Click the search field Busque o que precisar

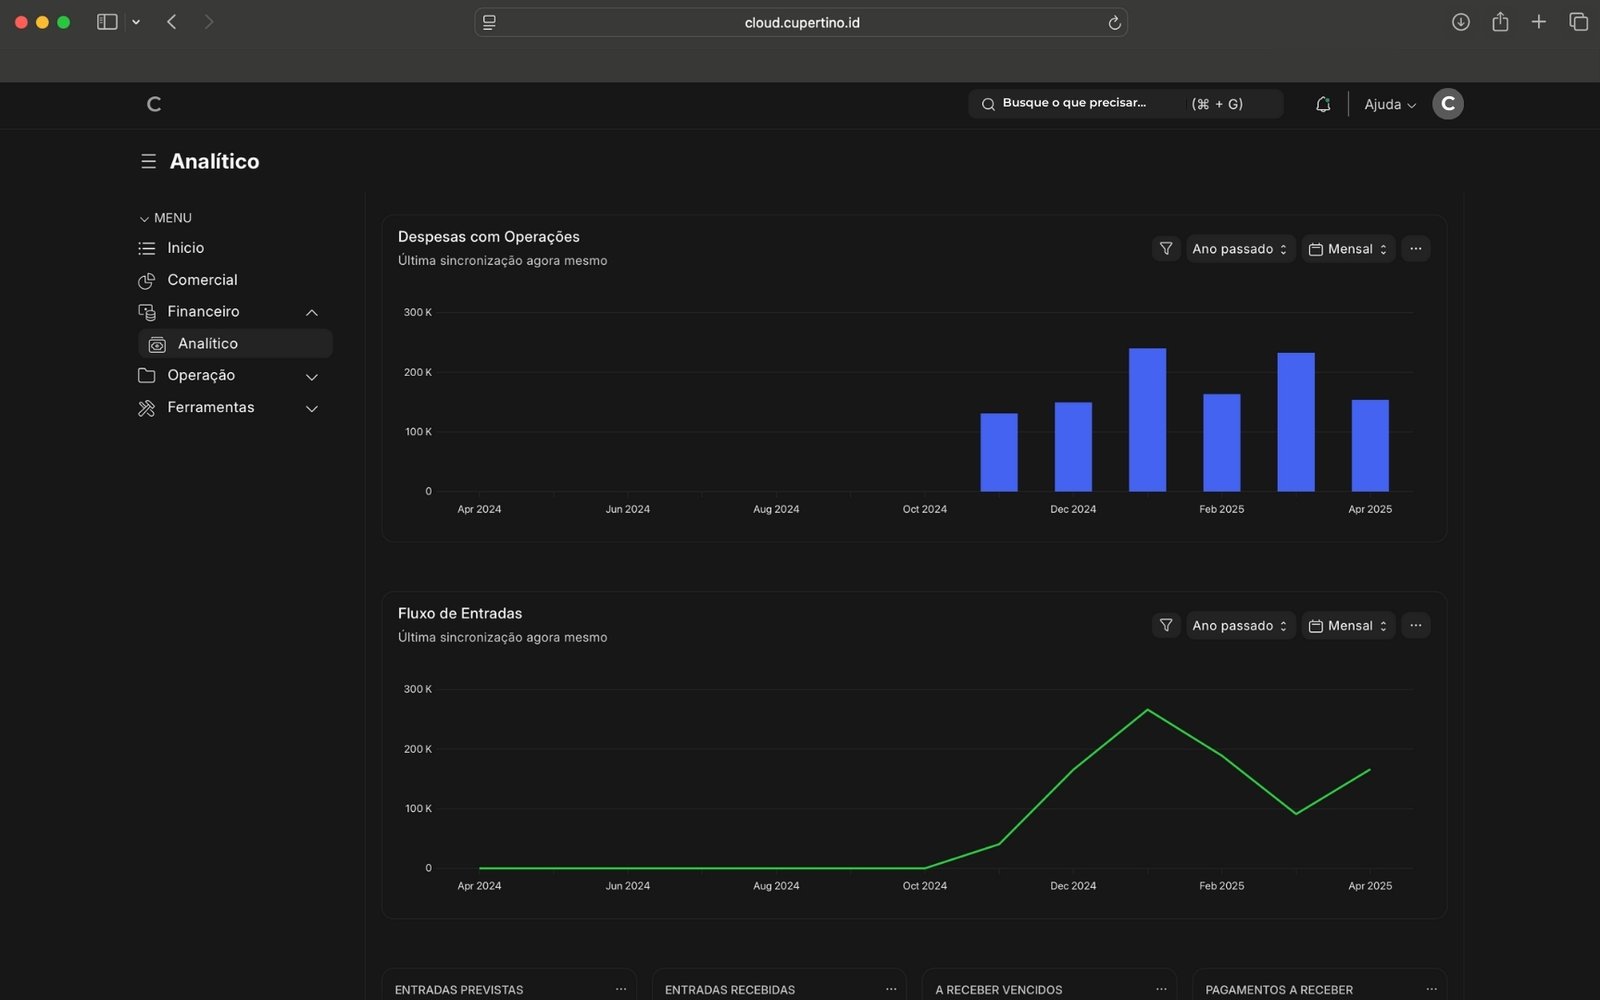click(x=1090, y=103)
